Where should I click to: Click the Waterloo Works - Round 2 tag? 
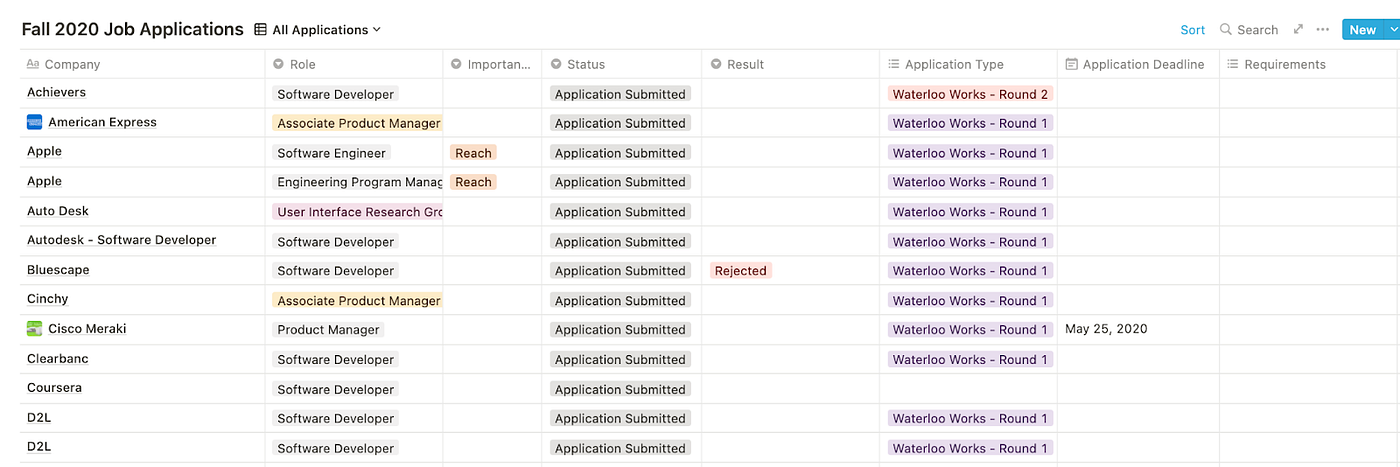point(970,94)
